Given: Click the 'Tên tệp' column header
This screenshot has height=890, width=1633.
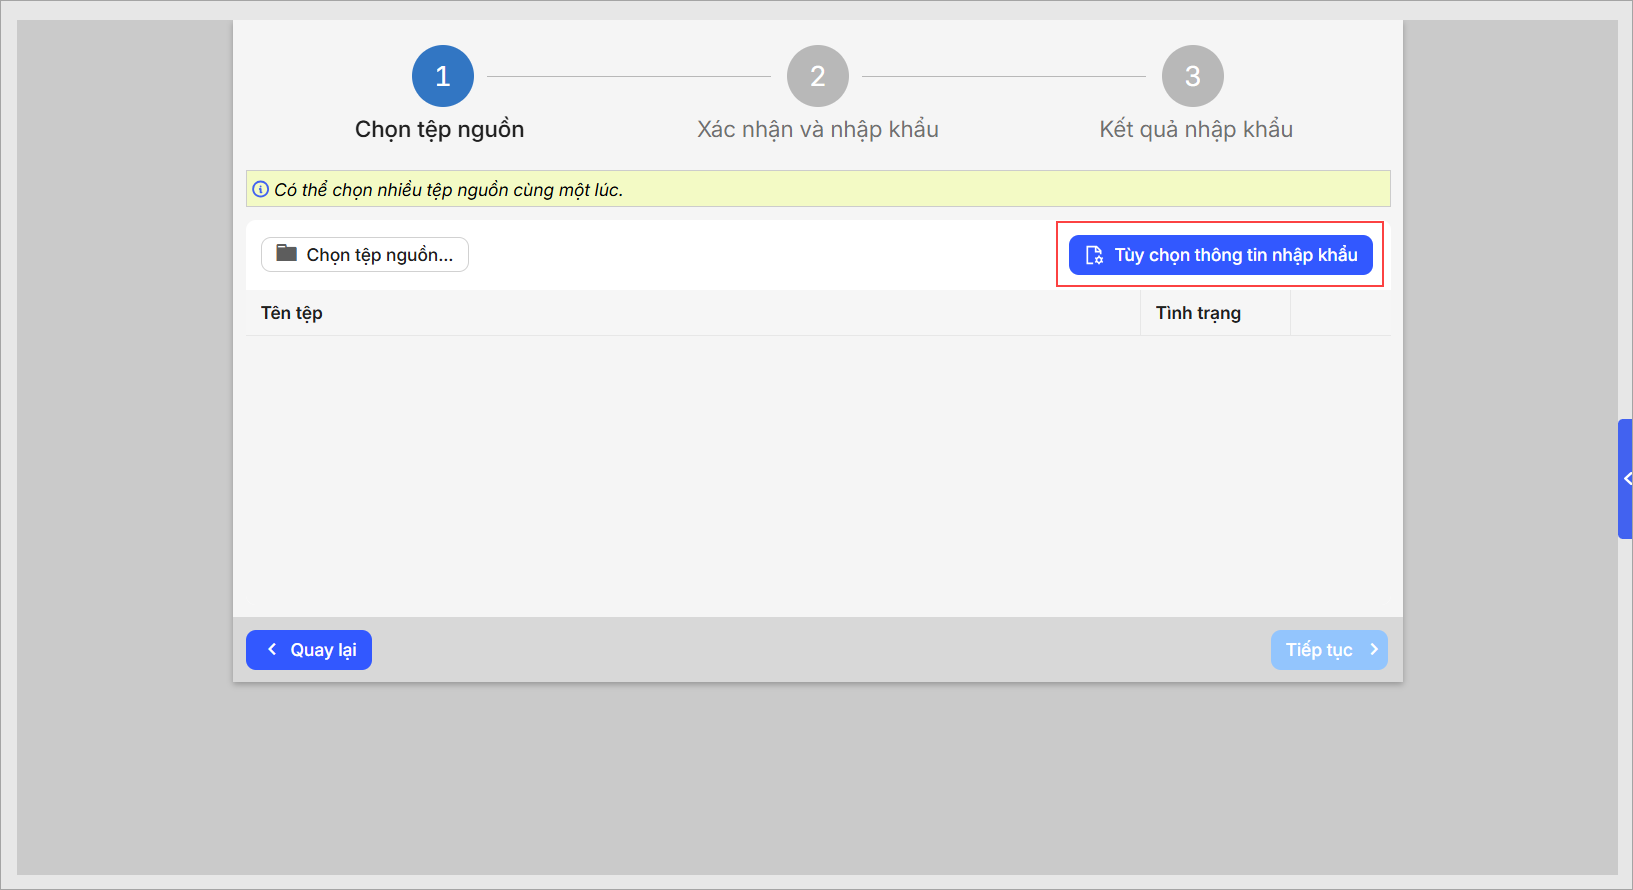Looking at the screenshot, I should pos(292,313).
